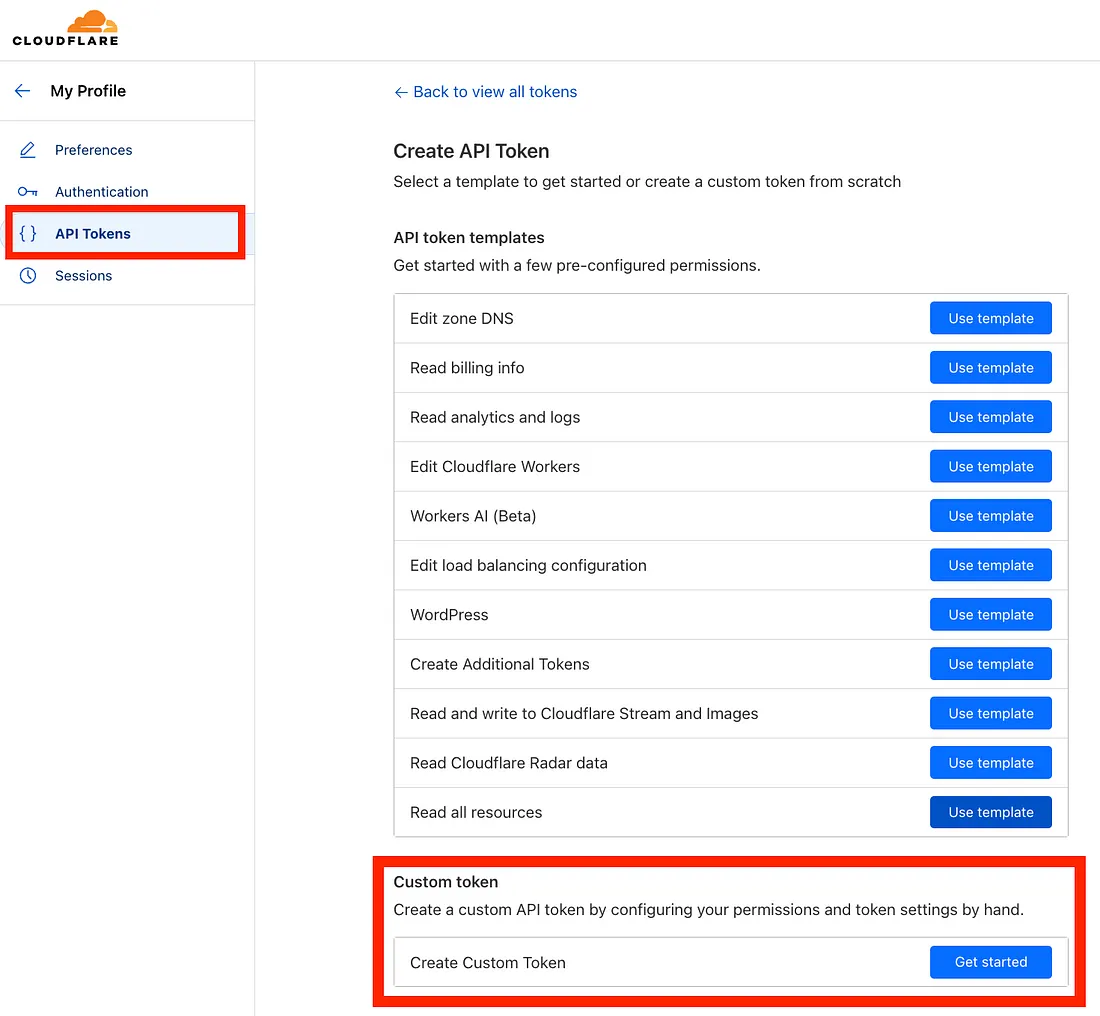Click the Create Additional Tokens label
Viewport: 1100px width, 1016px height.
point(499,664)
